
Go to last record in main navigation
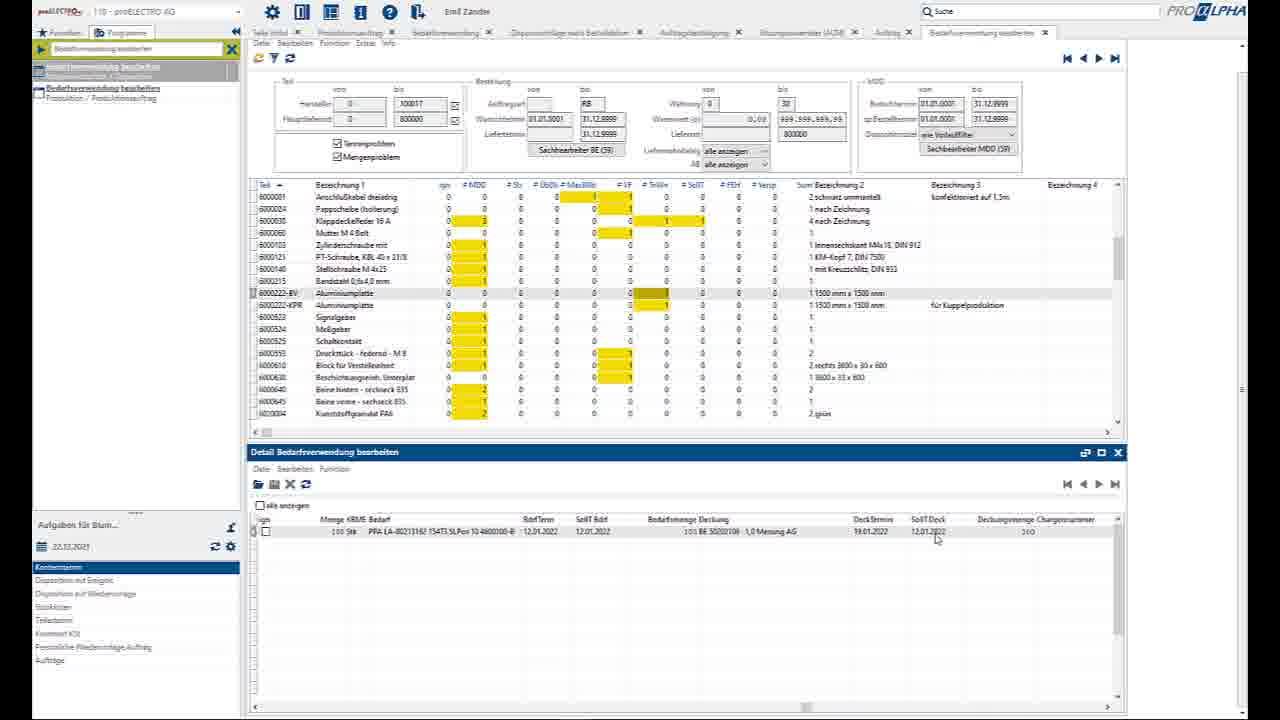pos(1115,59)
